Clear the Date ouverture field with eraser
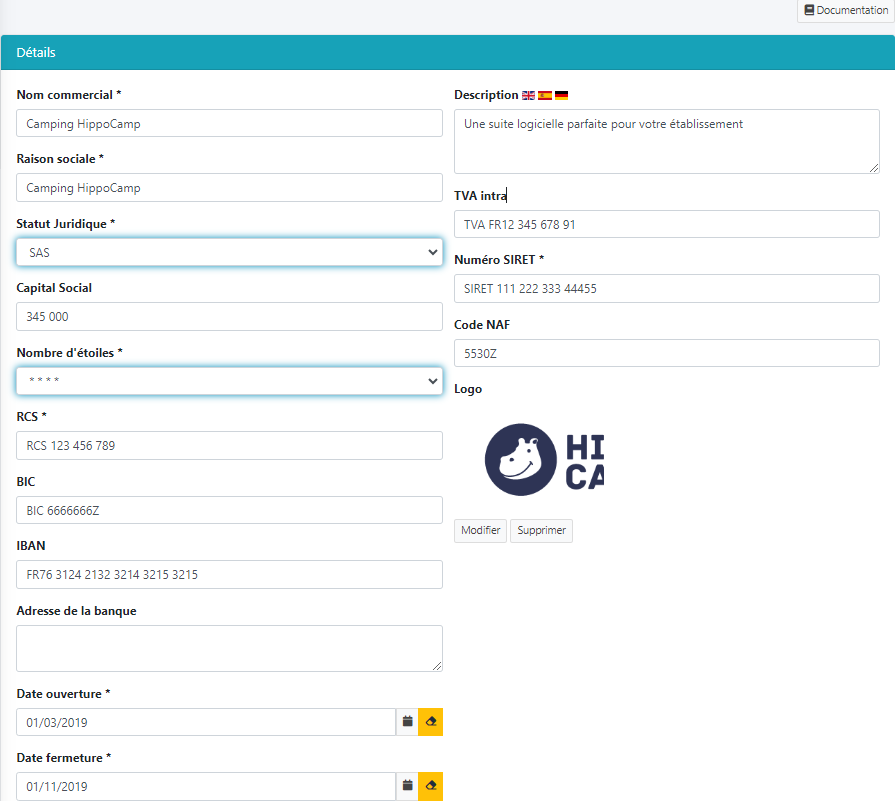The height and width of the screenshot is (801, 895). pos(431,722)
